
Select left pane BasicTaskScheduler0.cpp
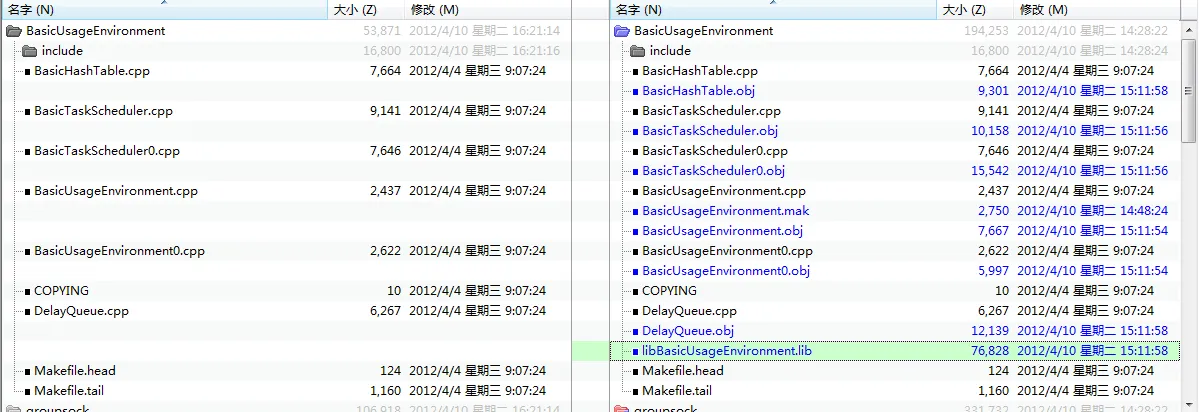tap(107, 151)
